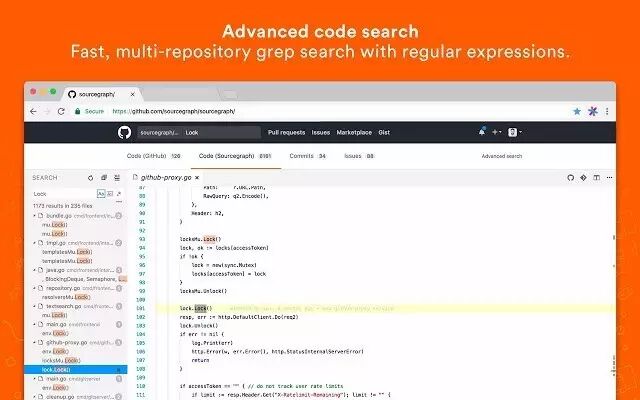Toggle regular expression search option

(x=119, y=193)
